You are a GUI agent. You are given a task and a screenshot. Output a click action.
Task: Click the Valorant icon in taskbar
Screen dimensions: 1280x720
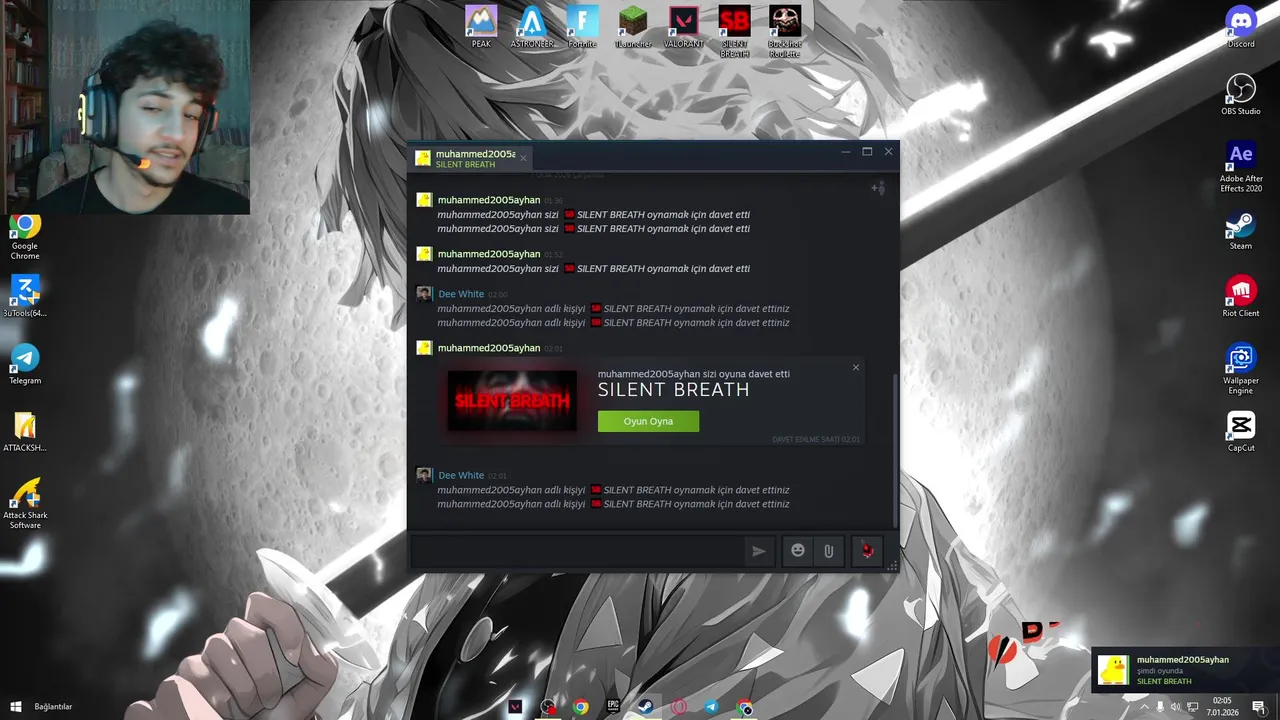point(515,707)
